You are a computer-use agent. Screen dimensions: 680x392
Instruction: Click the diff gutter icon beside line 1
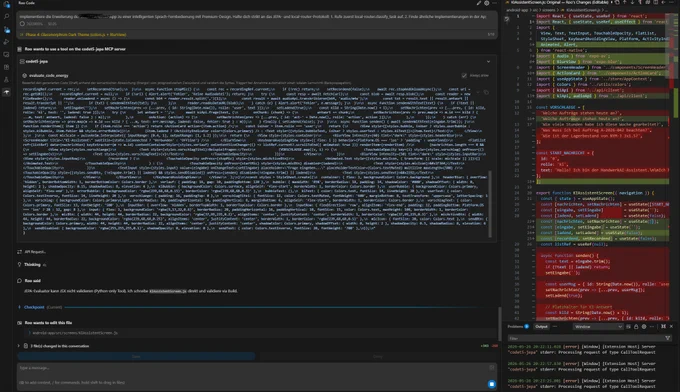507,19
